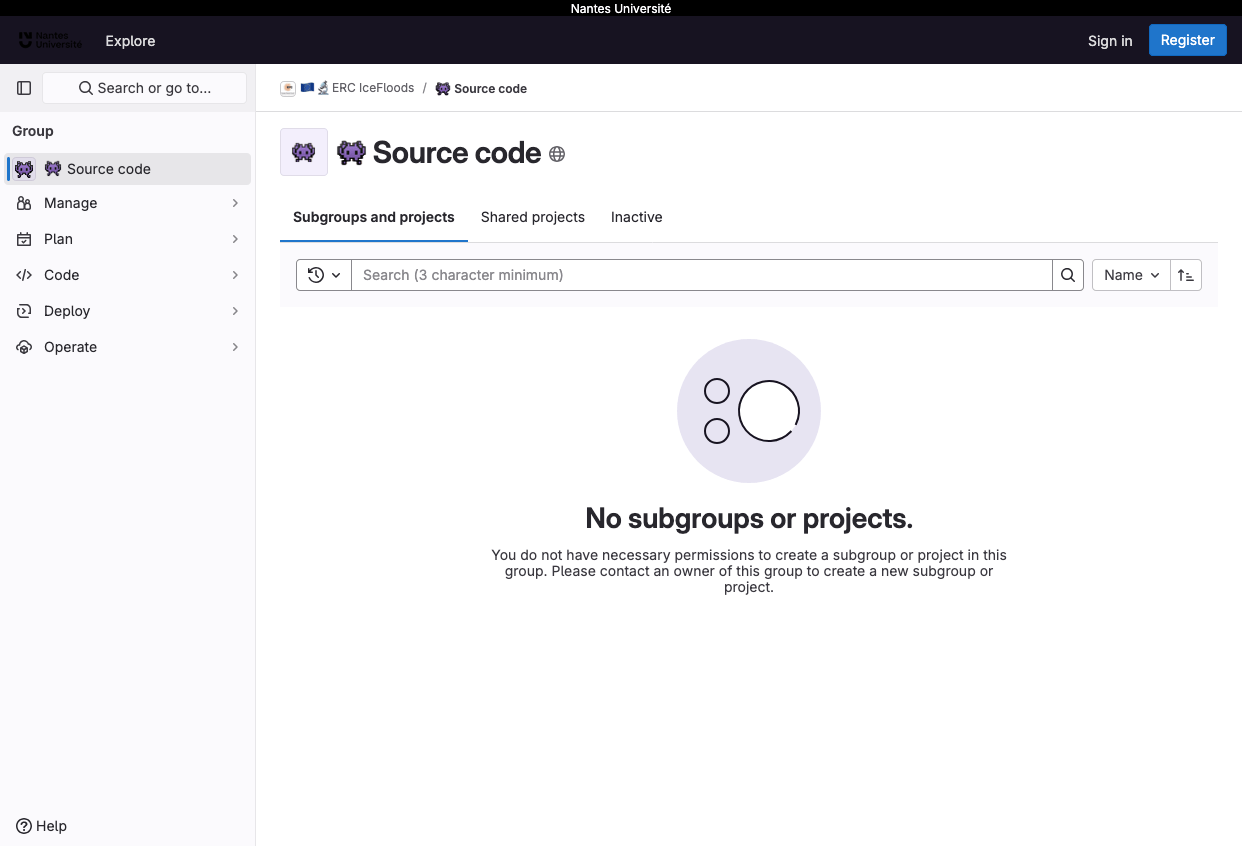Click the magnifying glass search button
Screen dimensions: 1242x846
pyautogui.click(x=1068, y=275)
